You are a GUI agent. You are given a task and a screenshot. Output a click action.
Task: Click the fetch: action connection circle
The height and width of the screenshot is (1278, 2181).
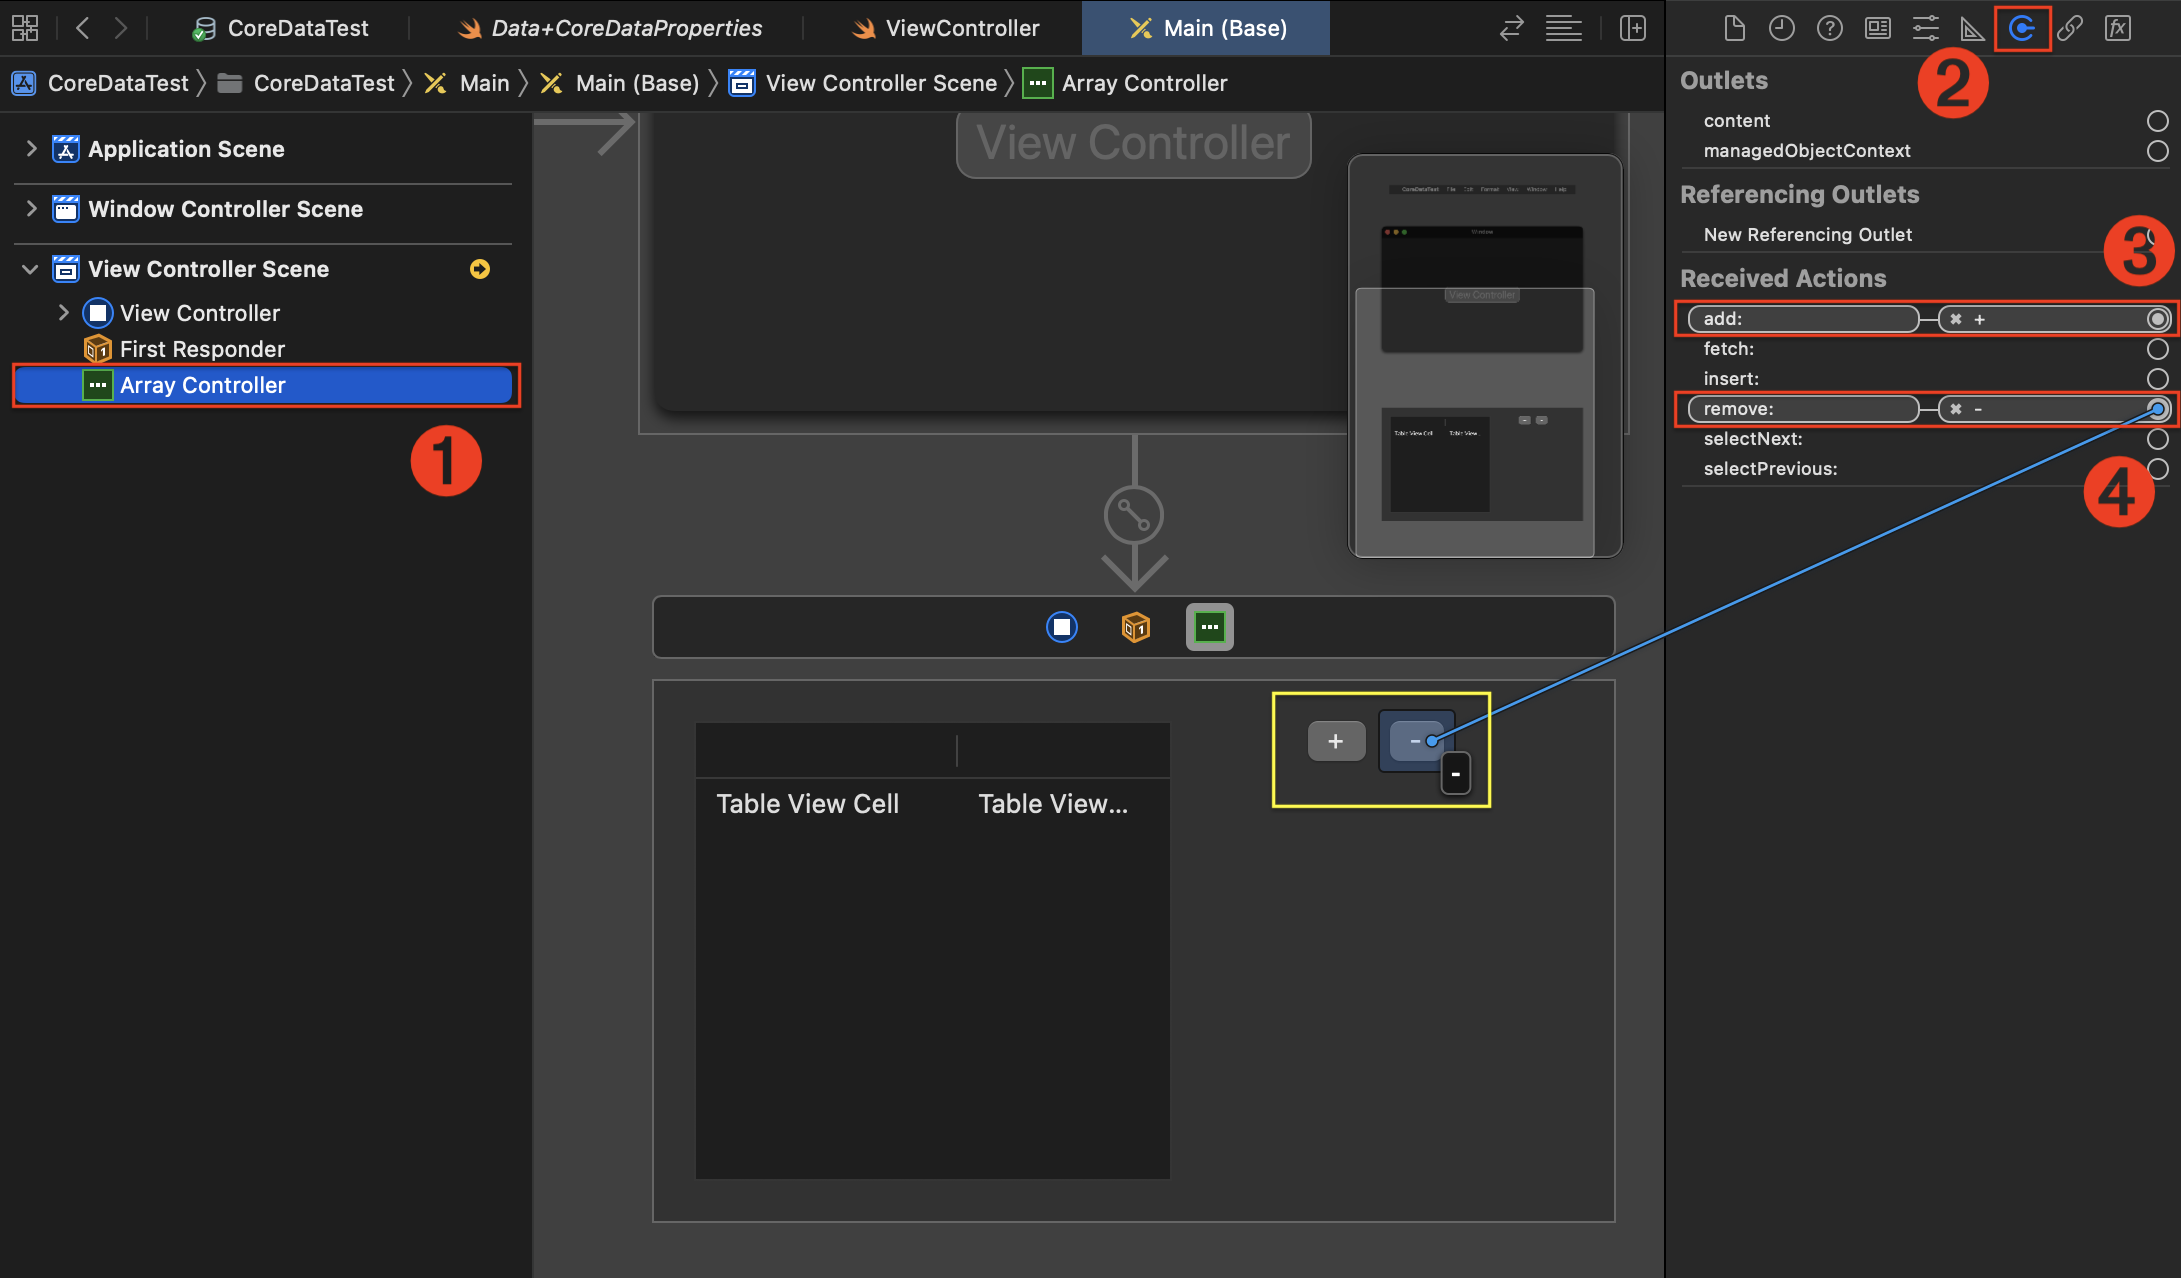pyautogui.click(x=2157, y=349)
